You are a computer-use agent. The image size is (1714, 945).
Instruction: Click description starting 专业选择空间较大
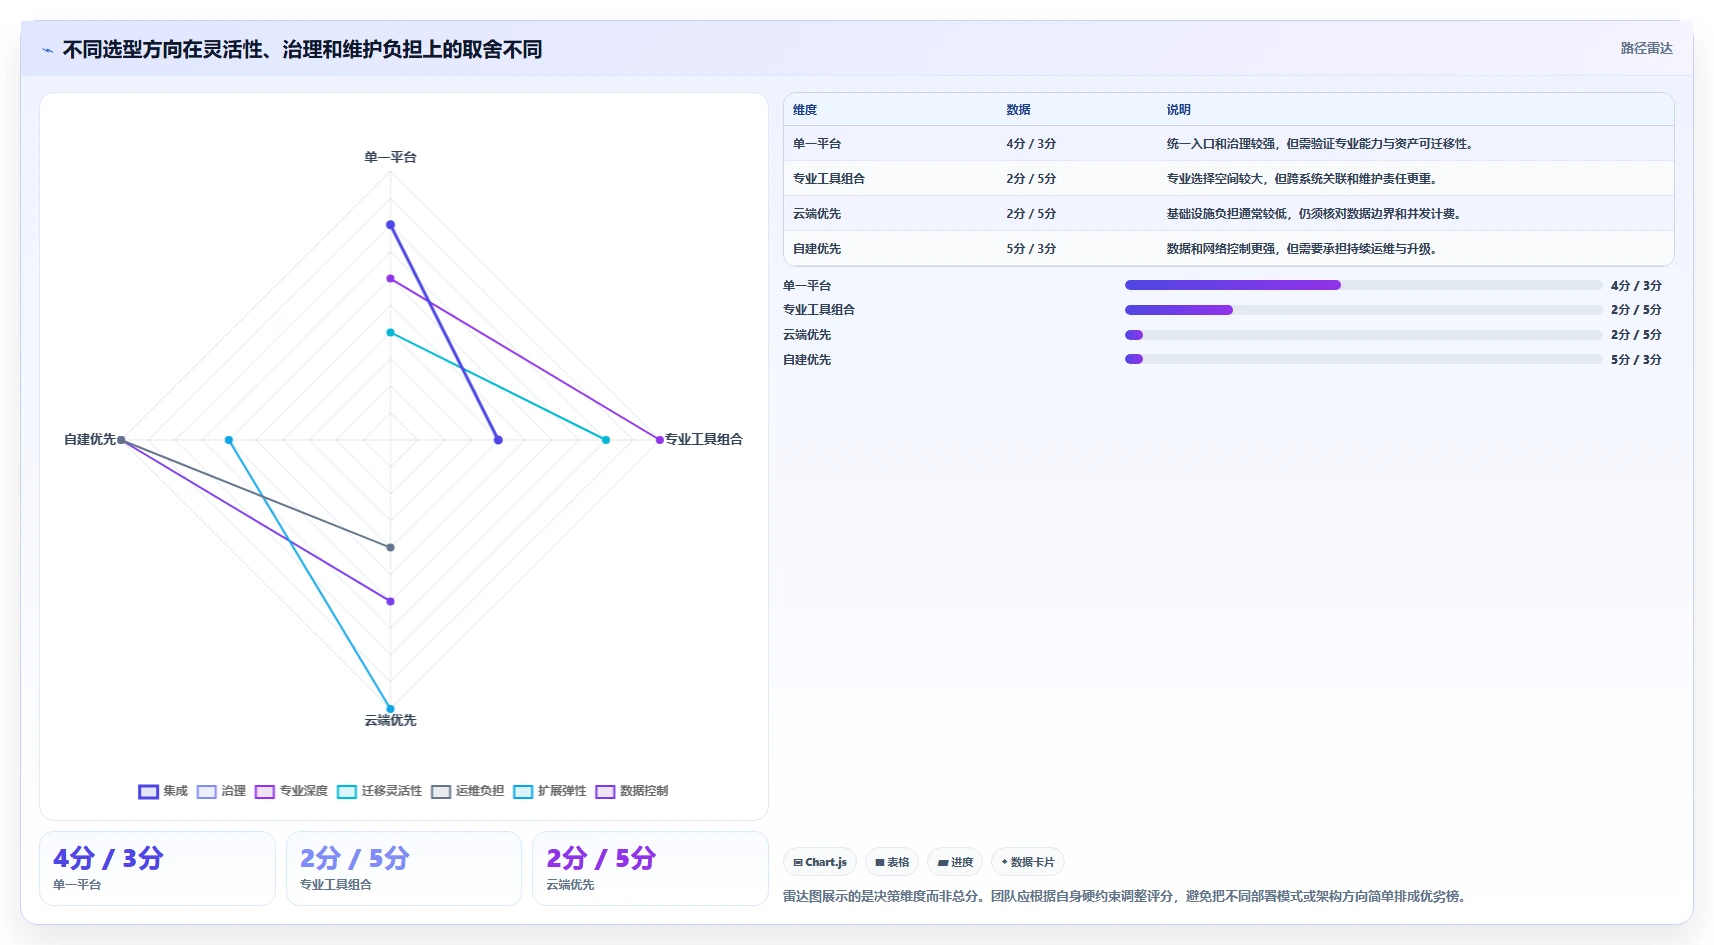[1303, 179]
